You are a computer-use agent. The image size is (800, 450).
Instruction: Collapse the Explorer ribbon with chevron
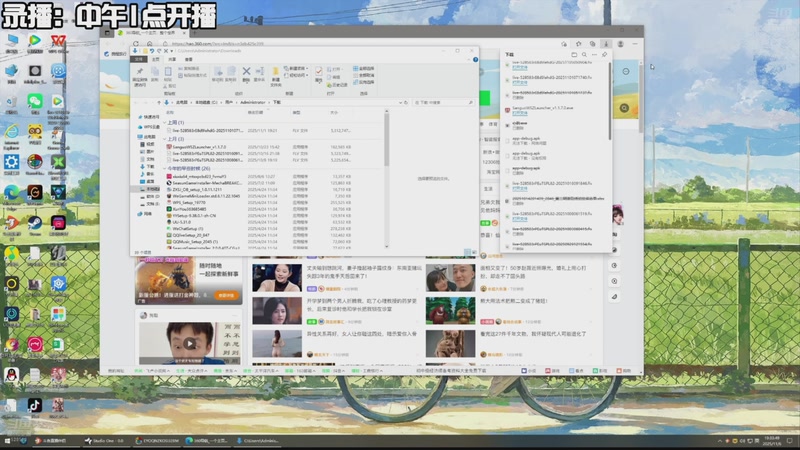(x=468, y=59)
